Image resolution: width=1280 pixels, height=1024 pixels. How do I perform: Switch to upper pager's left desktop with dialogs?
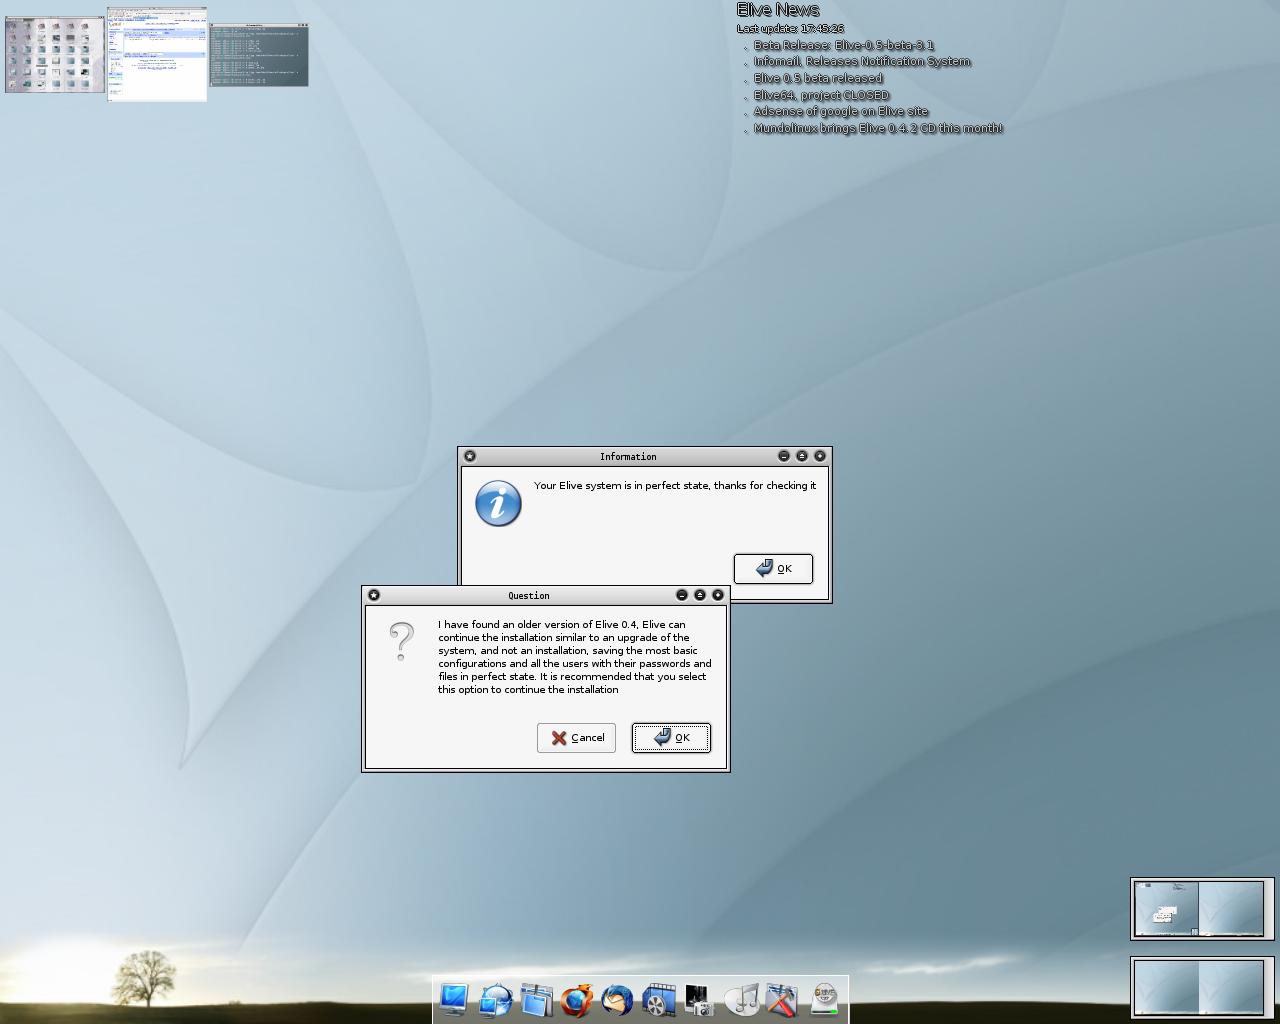click(1166, 909)
